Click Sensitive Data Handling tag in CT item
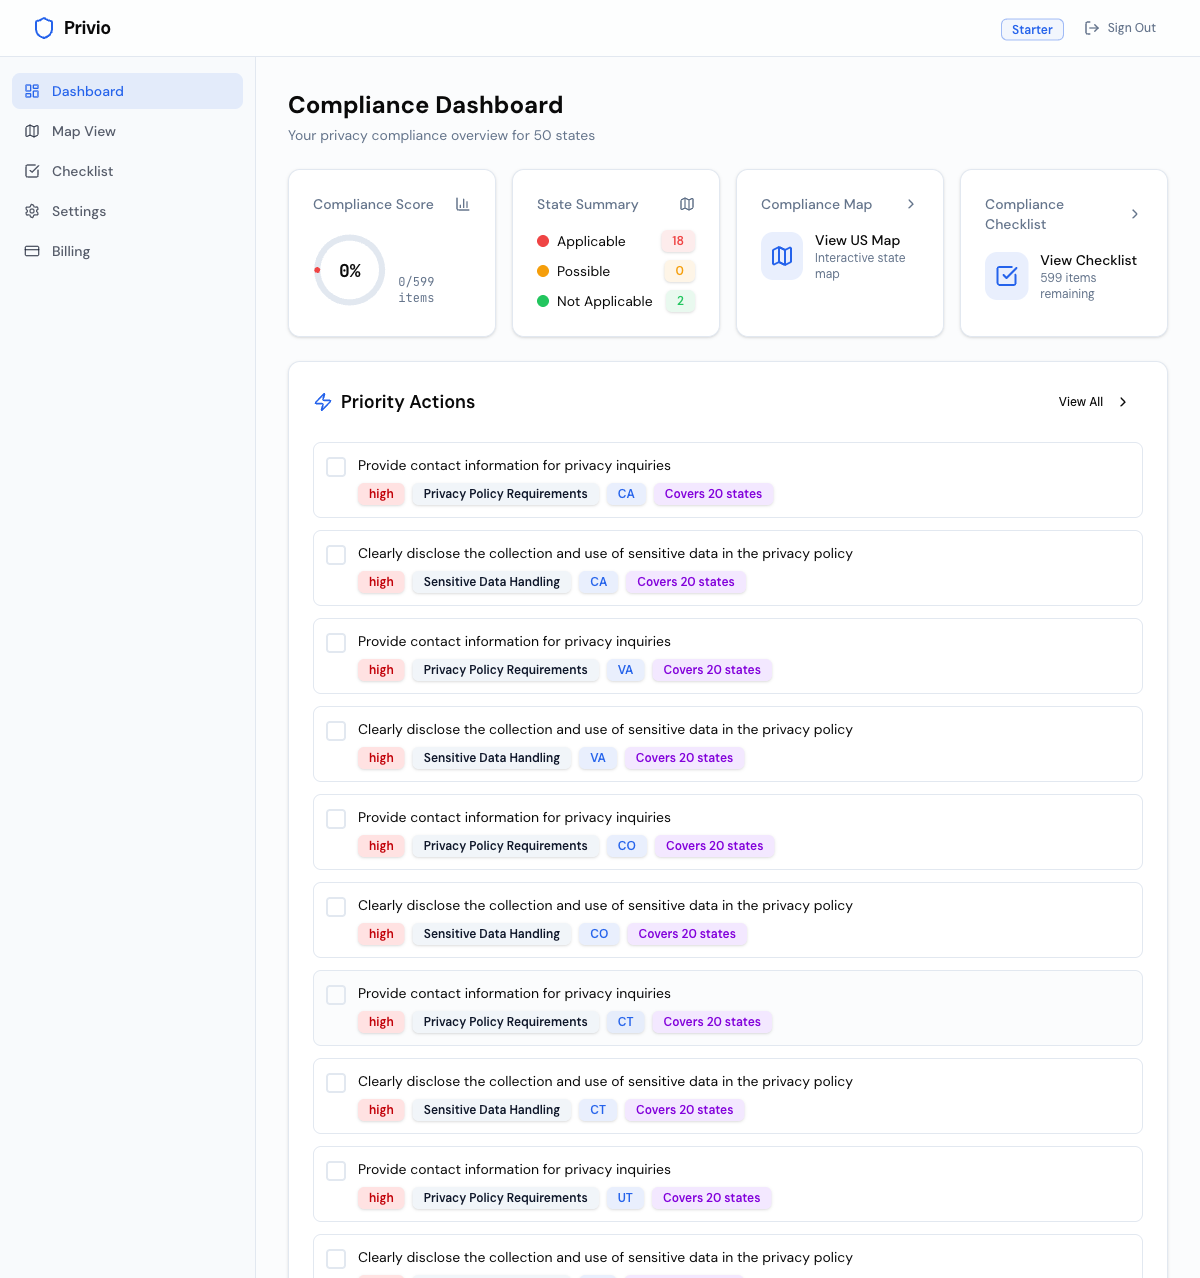This screenshot has height=1278, width=1200. point(491,1110)
